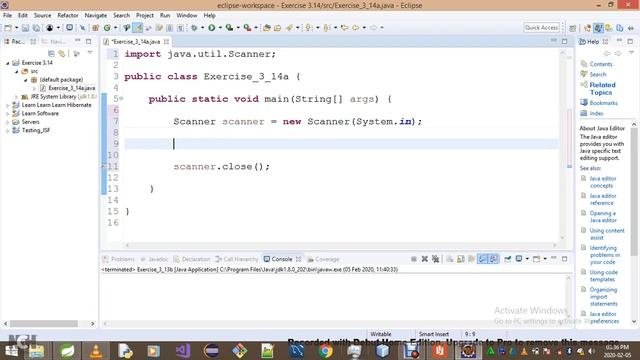Open the Related Topics help link
640x360 pixels.
[x=602, y=89]
